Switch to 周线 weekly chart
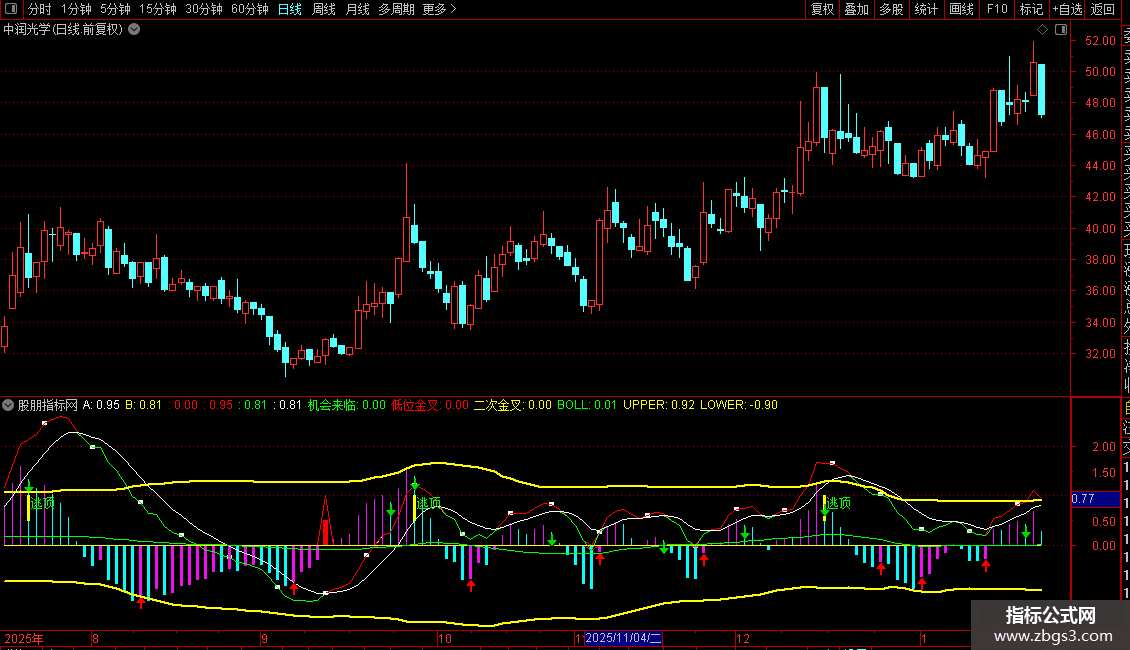The height and width of the screenshot is (650, 1130). click(324, 9)
